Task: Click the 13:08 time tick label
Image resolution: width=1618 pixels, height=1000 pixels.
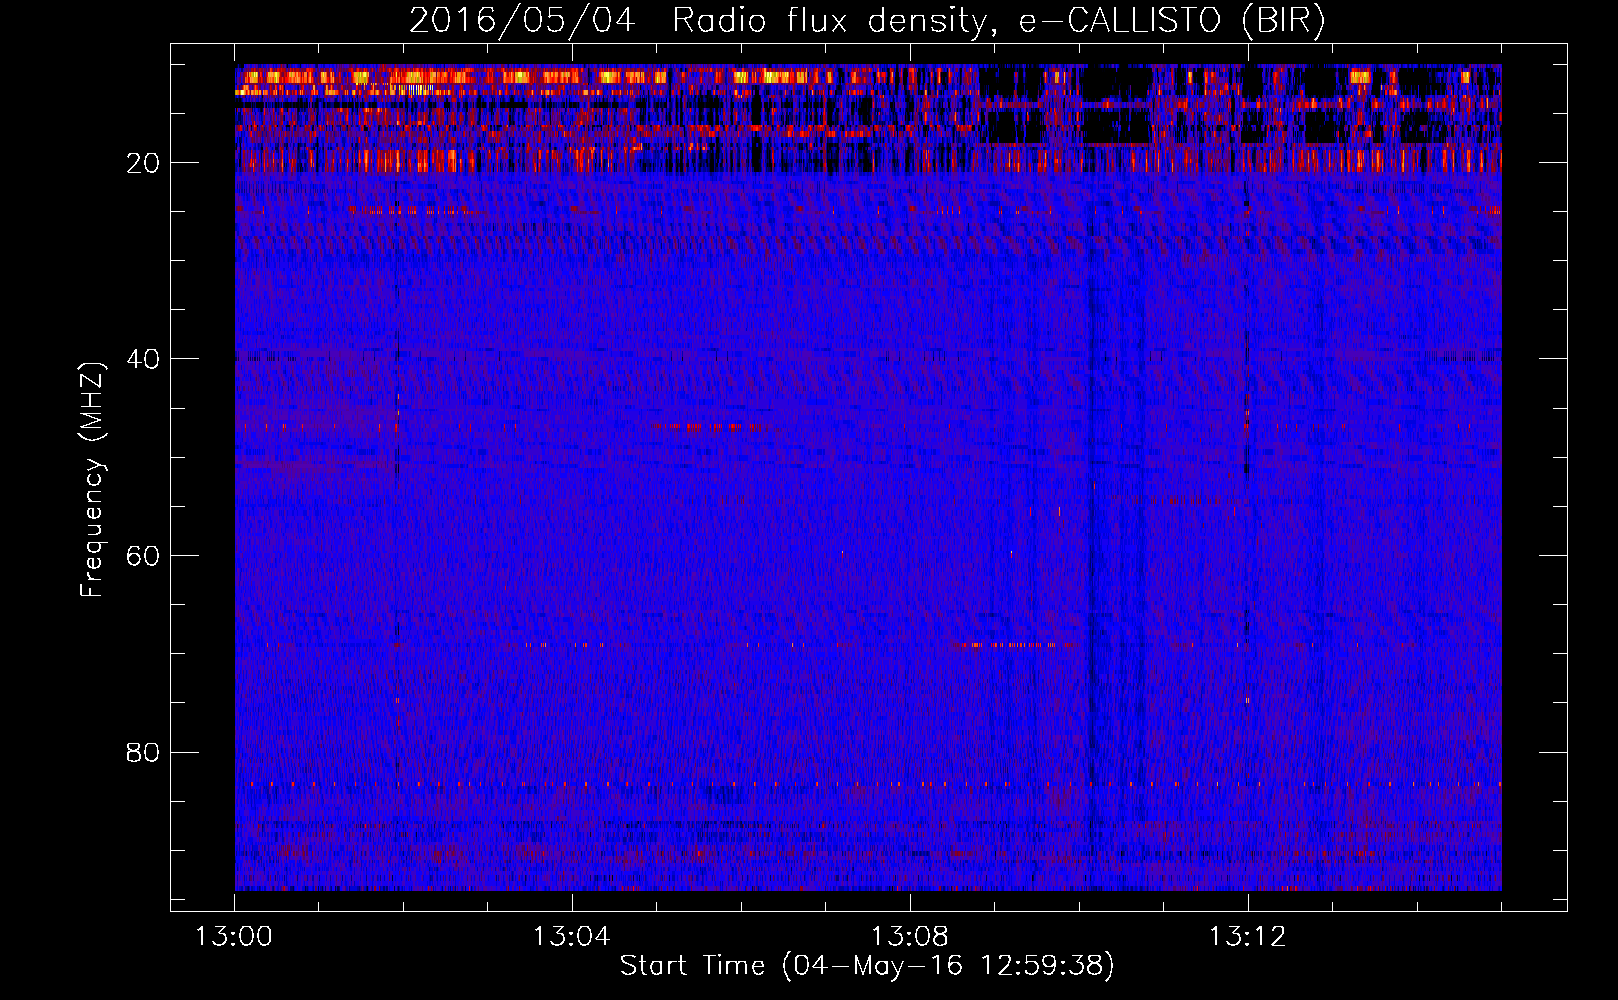Action: click(x=909, y=937)
